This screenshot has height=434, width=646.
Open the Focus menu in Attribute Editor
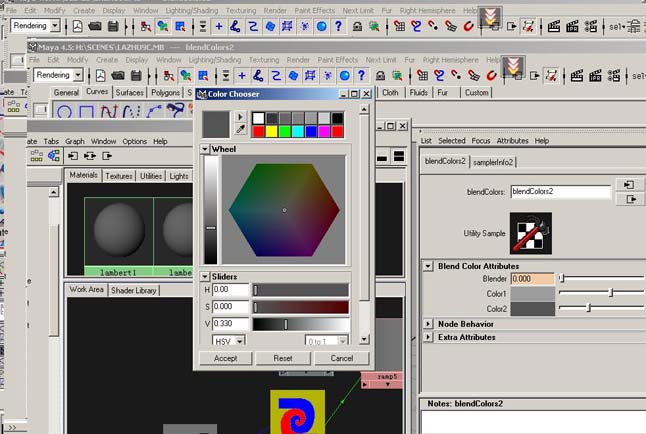coord(481,141)
